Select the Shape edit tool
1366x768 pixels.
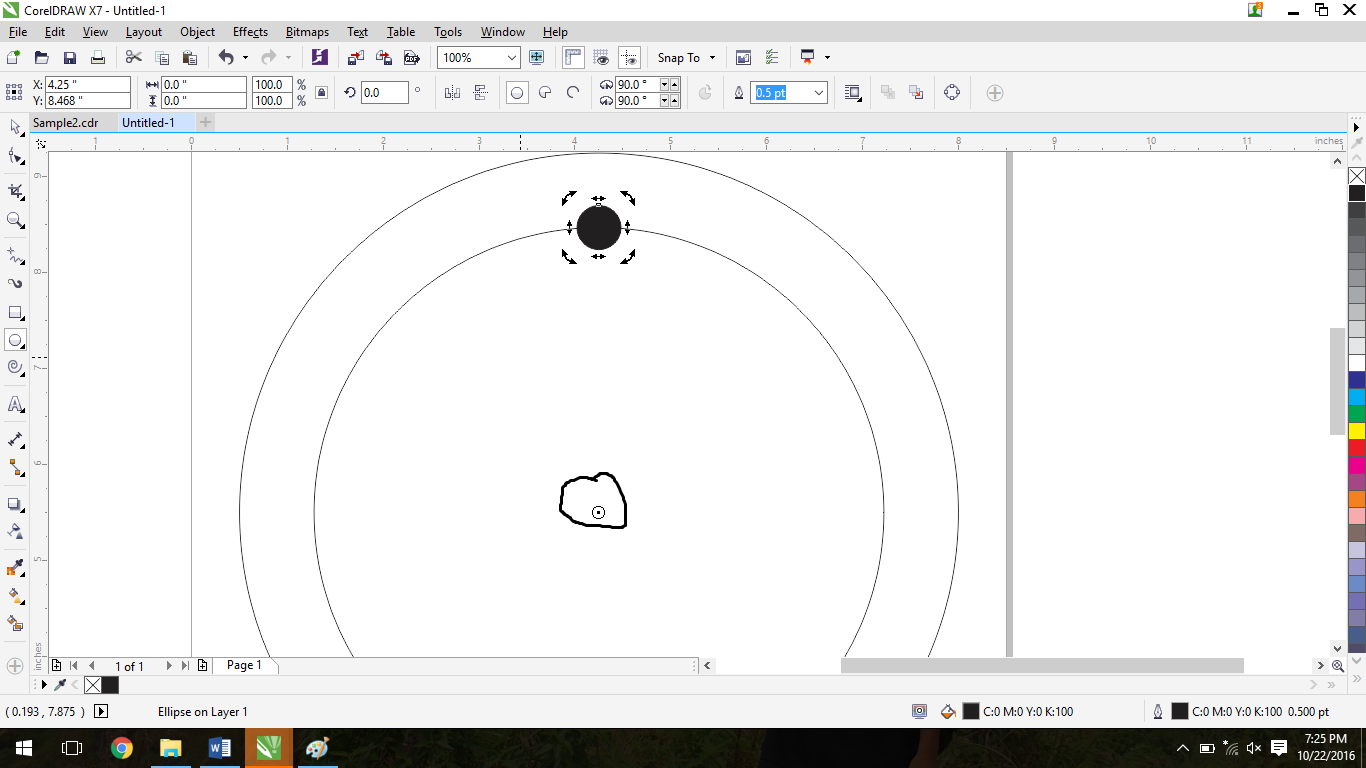coord(15,156)
